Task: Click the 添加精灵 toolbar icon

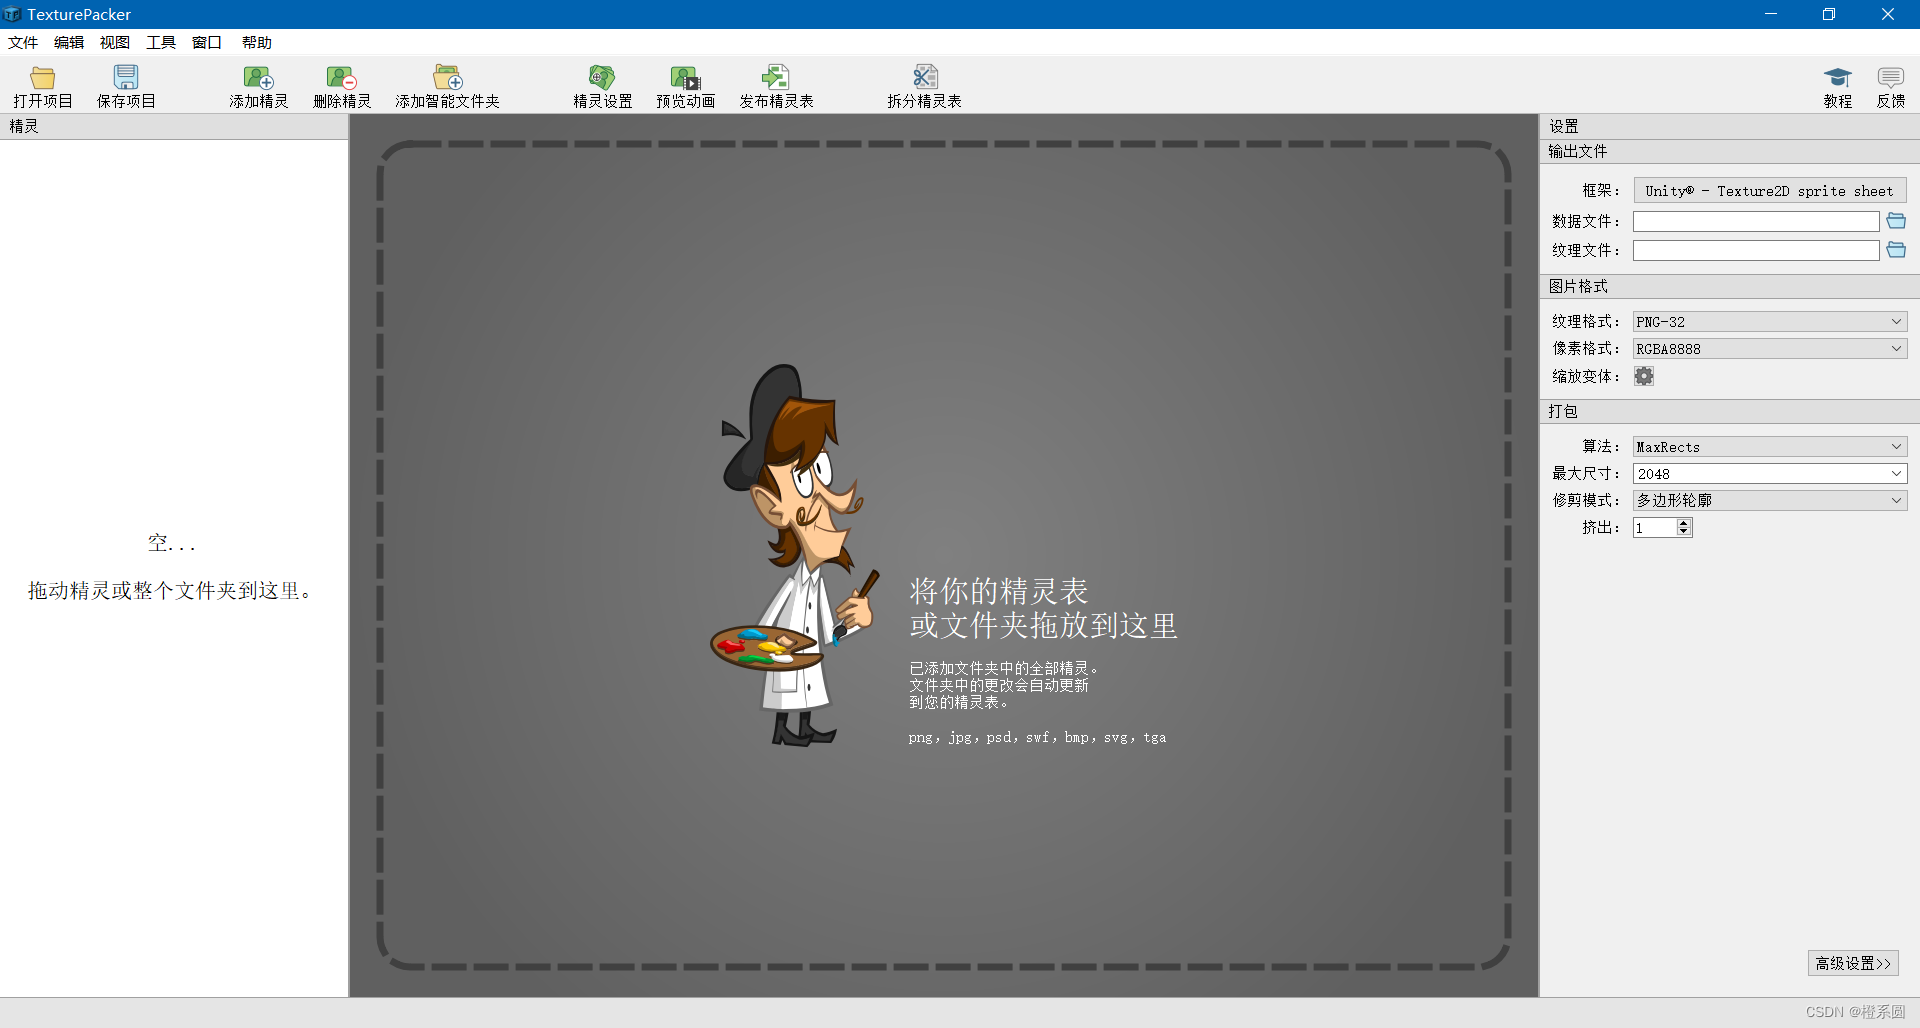Action: click(x=258, y=77)
